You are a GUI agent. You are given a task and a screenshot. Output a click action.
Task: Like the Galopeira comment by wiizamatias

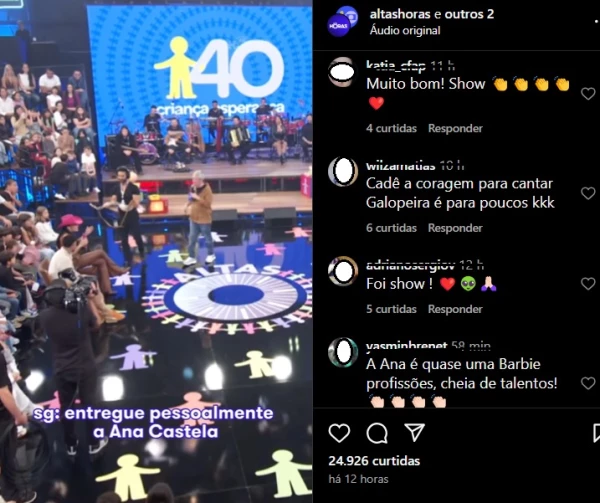588,193
